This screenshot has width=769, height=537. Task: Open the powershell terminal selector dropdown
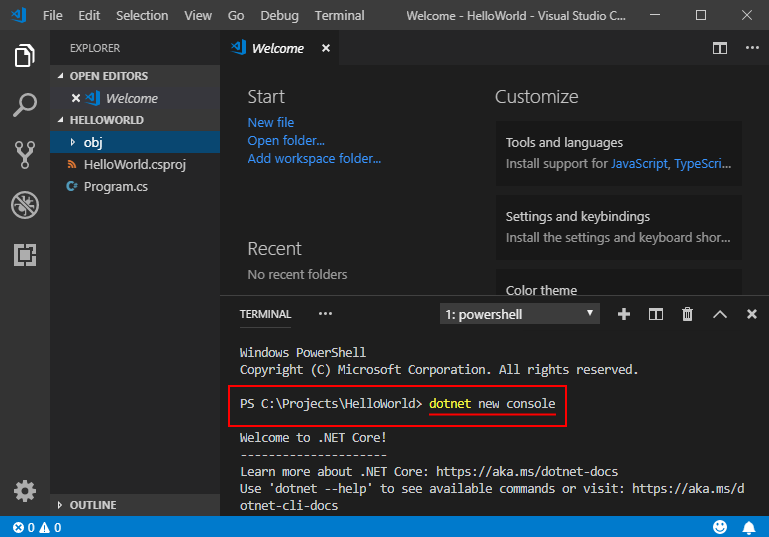519,314
